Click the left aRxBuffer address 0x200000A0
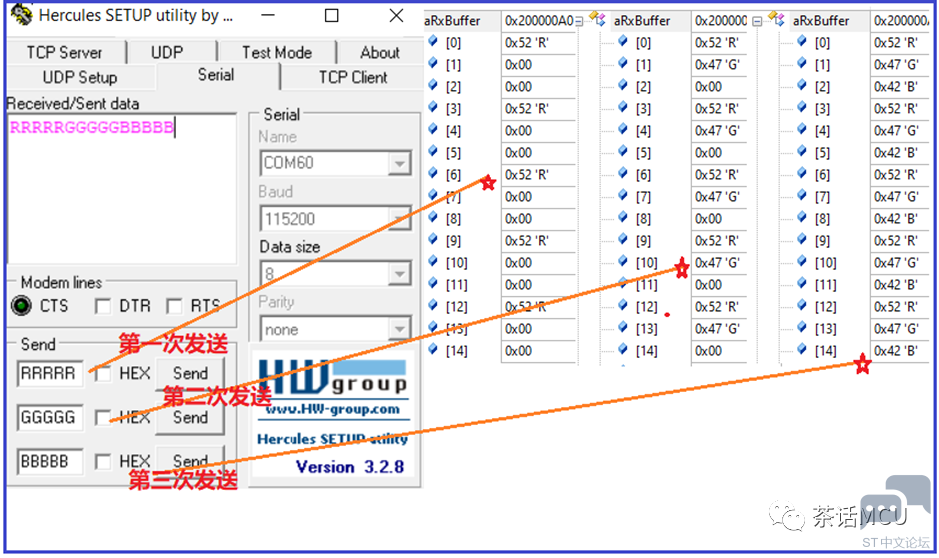 pos(539,21)
